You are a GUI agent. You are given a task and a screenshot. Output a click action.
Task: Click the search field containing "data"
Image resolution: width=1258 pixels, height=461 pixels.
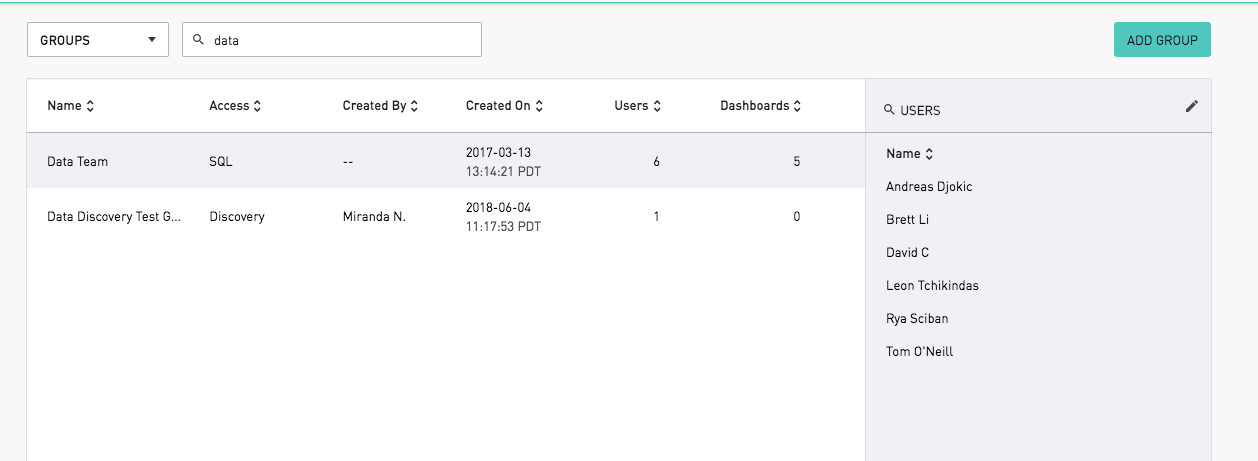(332, 40)
